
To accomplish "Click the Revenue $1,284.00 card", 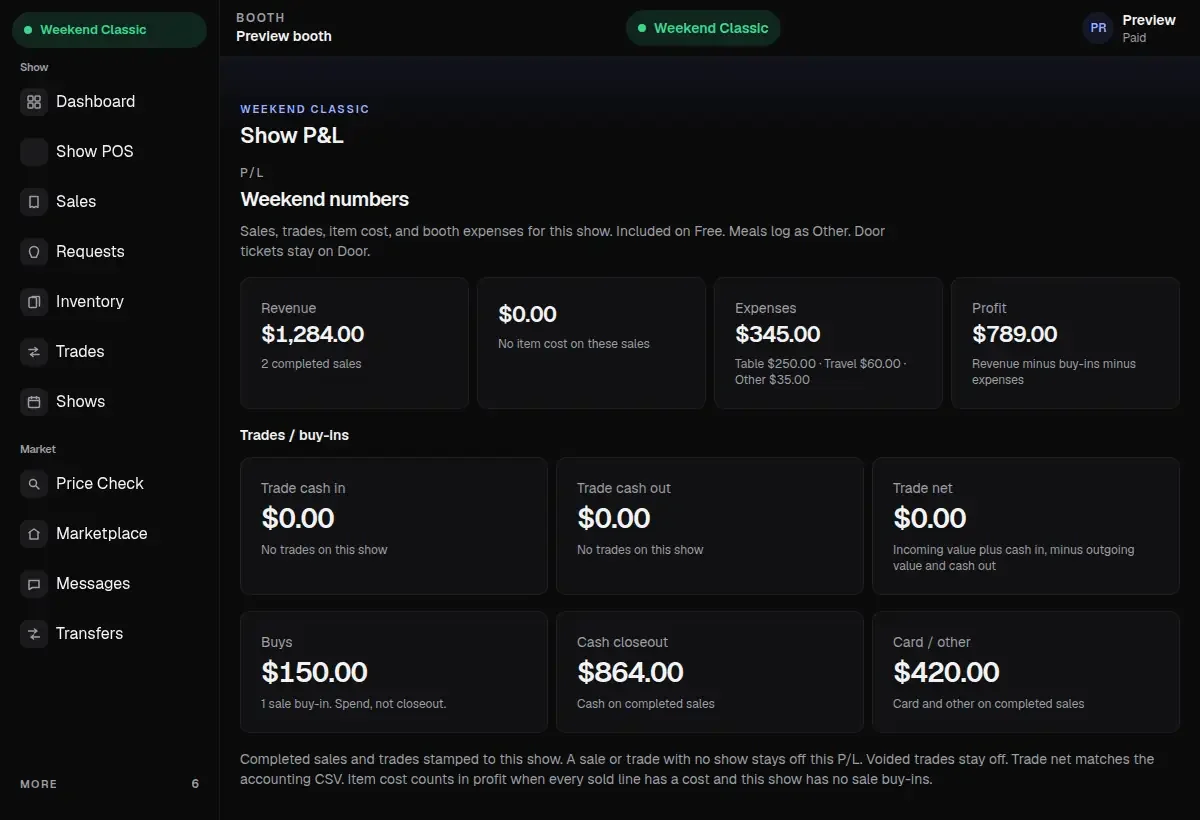I will [354, 343].
